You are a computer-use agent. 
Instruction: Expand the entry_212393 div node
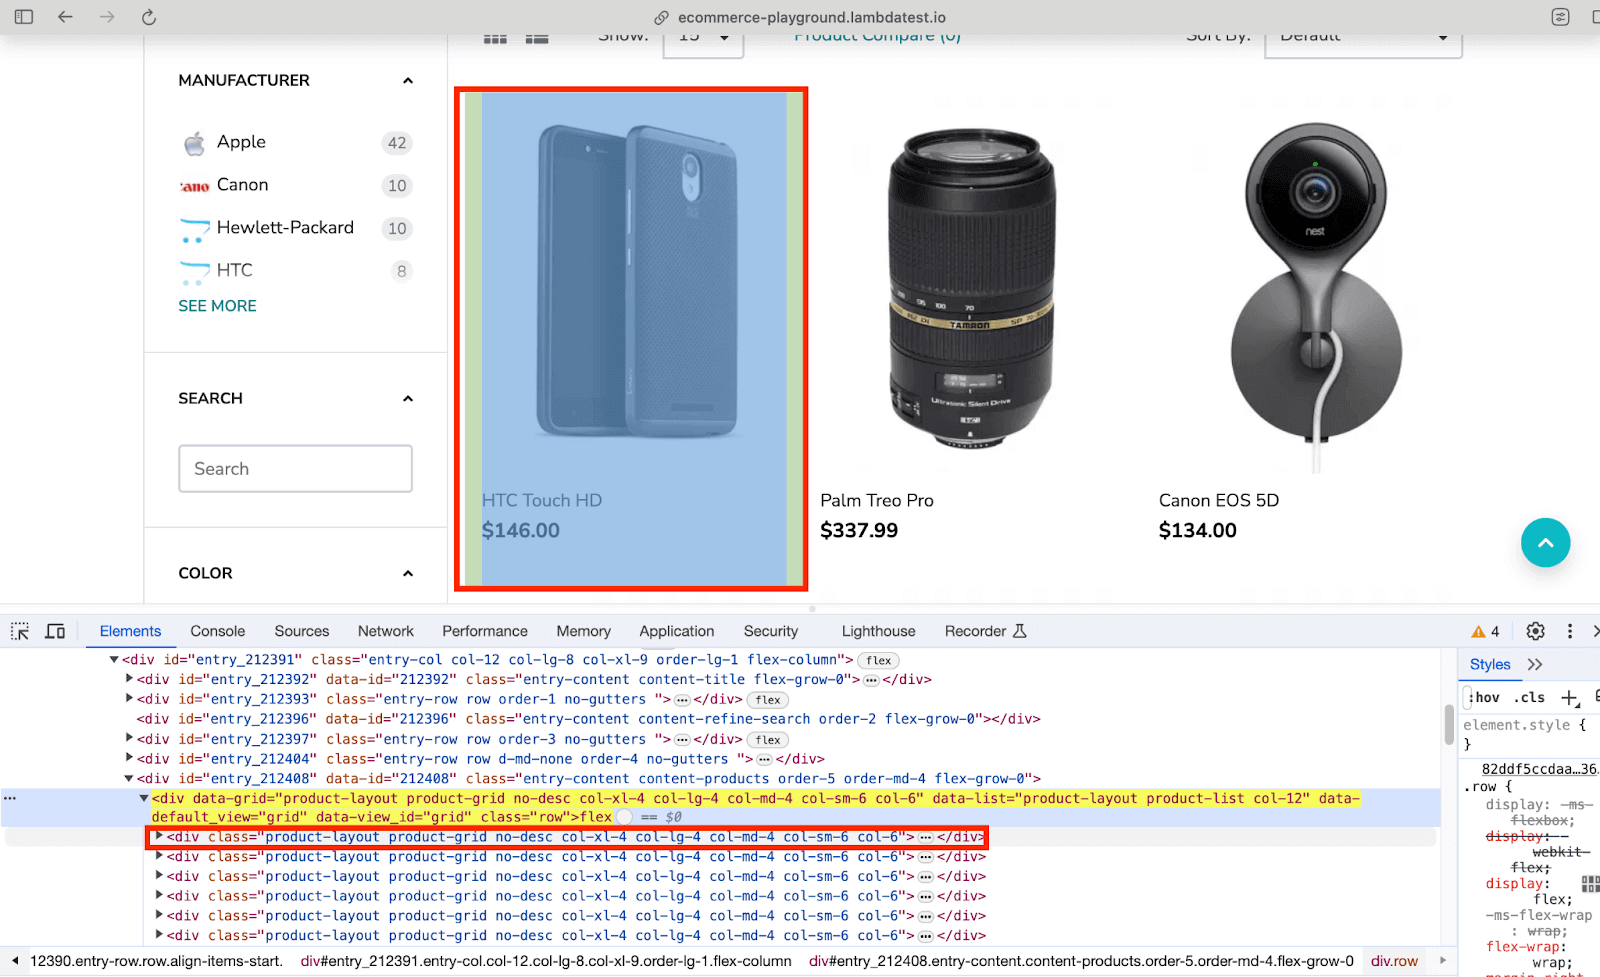point(129,699)
